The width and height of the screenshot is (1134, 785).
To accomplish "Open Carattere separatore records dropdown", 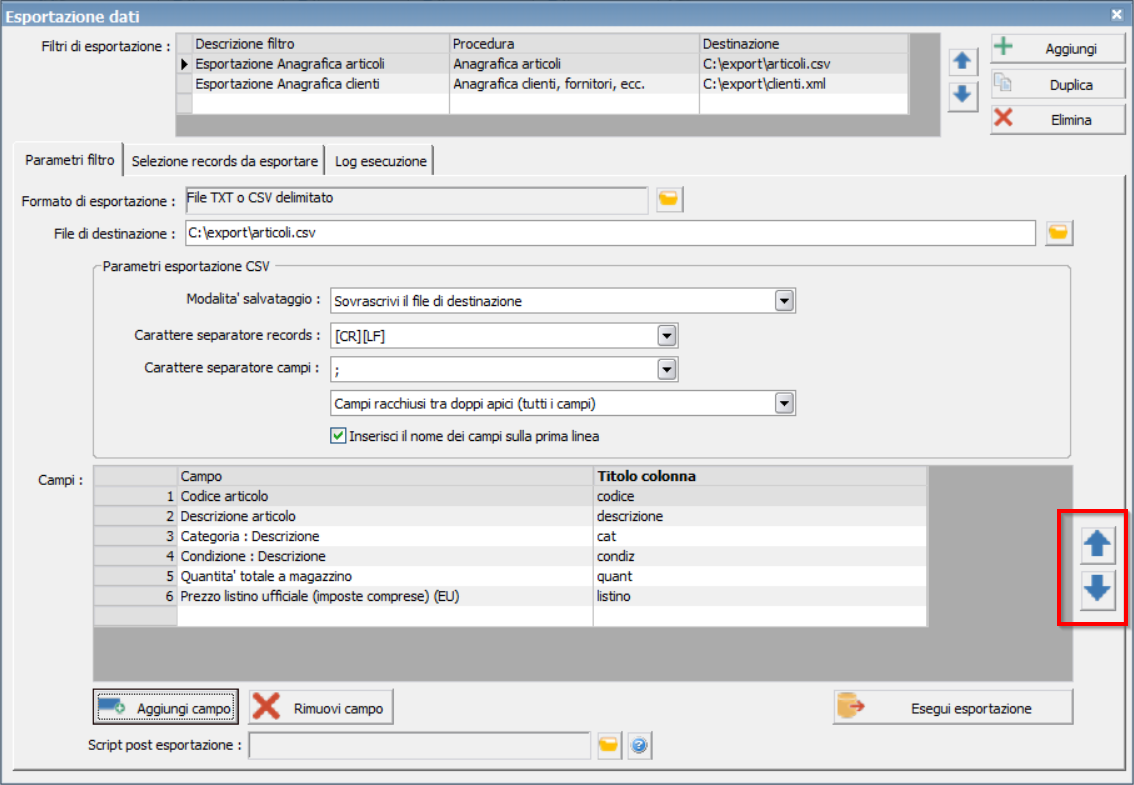I will [x=667, y=336].
